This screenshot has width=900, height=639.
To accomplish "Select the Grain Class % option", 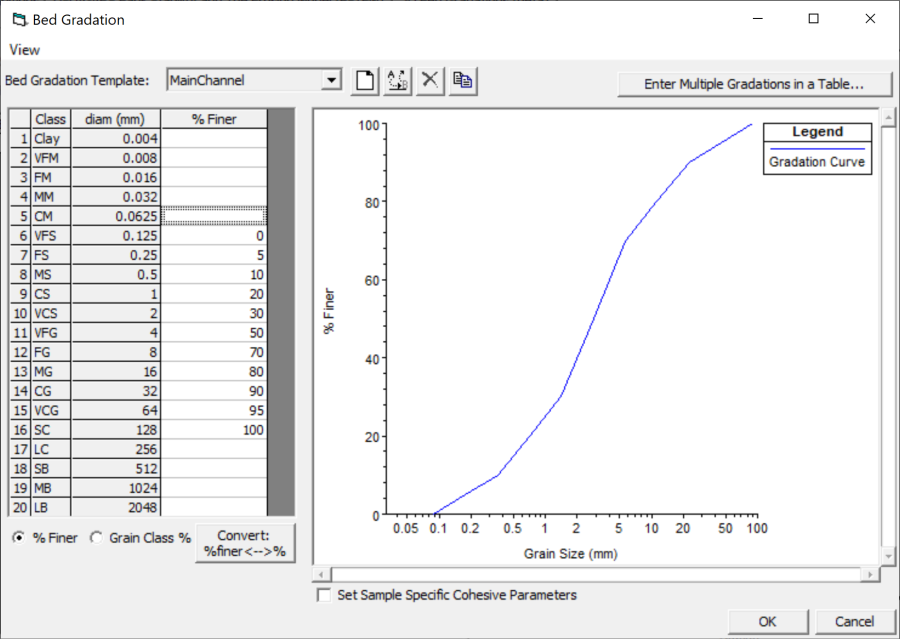I will [97, 538].
